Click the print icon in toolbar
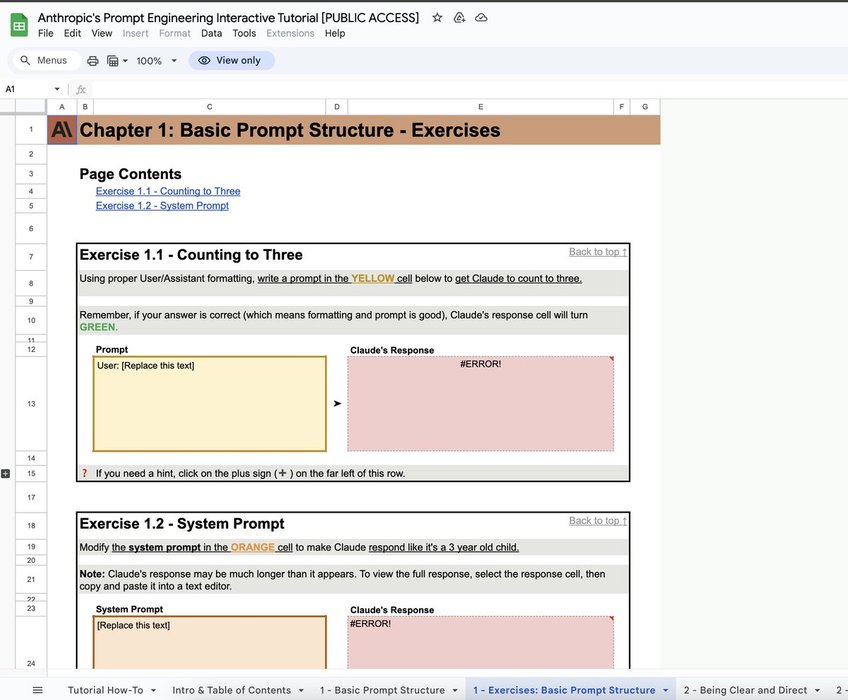Viewport: 848px width, 700px height. (x=93, y=61)
